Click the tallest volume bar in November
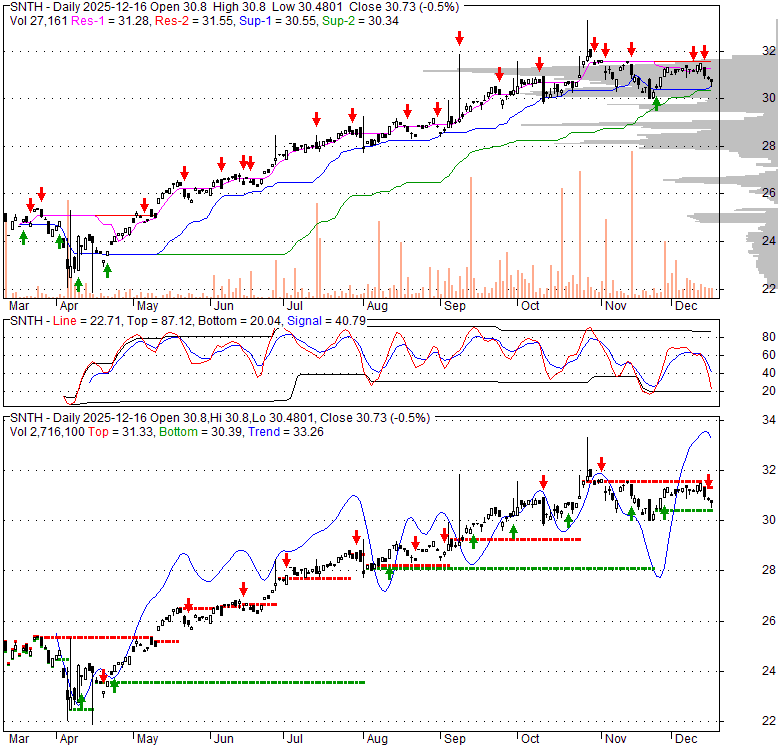The height and width of the screenshot is (745, 780). pyautogui.click(x=632, y=224)
